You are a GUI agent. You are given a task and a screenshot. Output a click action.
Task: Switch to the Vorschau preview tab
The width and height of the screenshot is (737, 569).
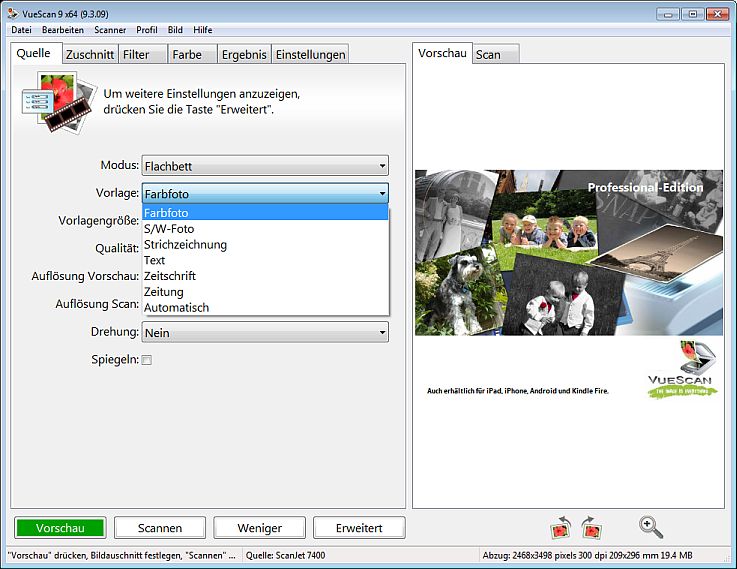pyautogui.click(x=442, y=53)
